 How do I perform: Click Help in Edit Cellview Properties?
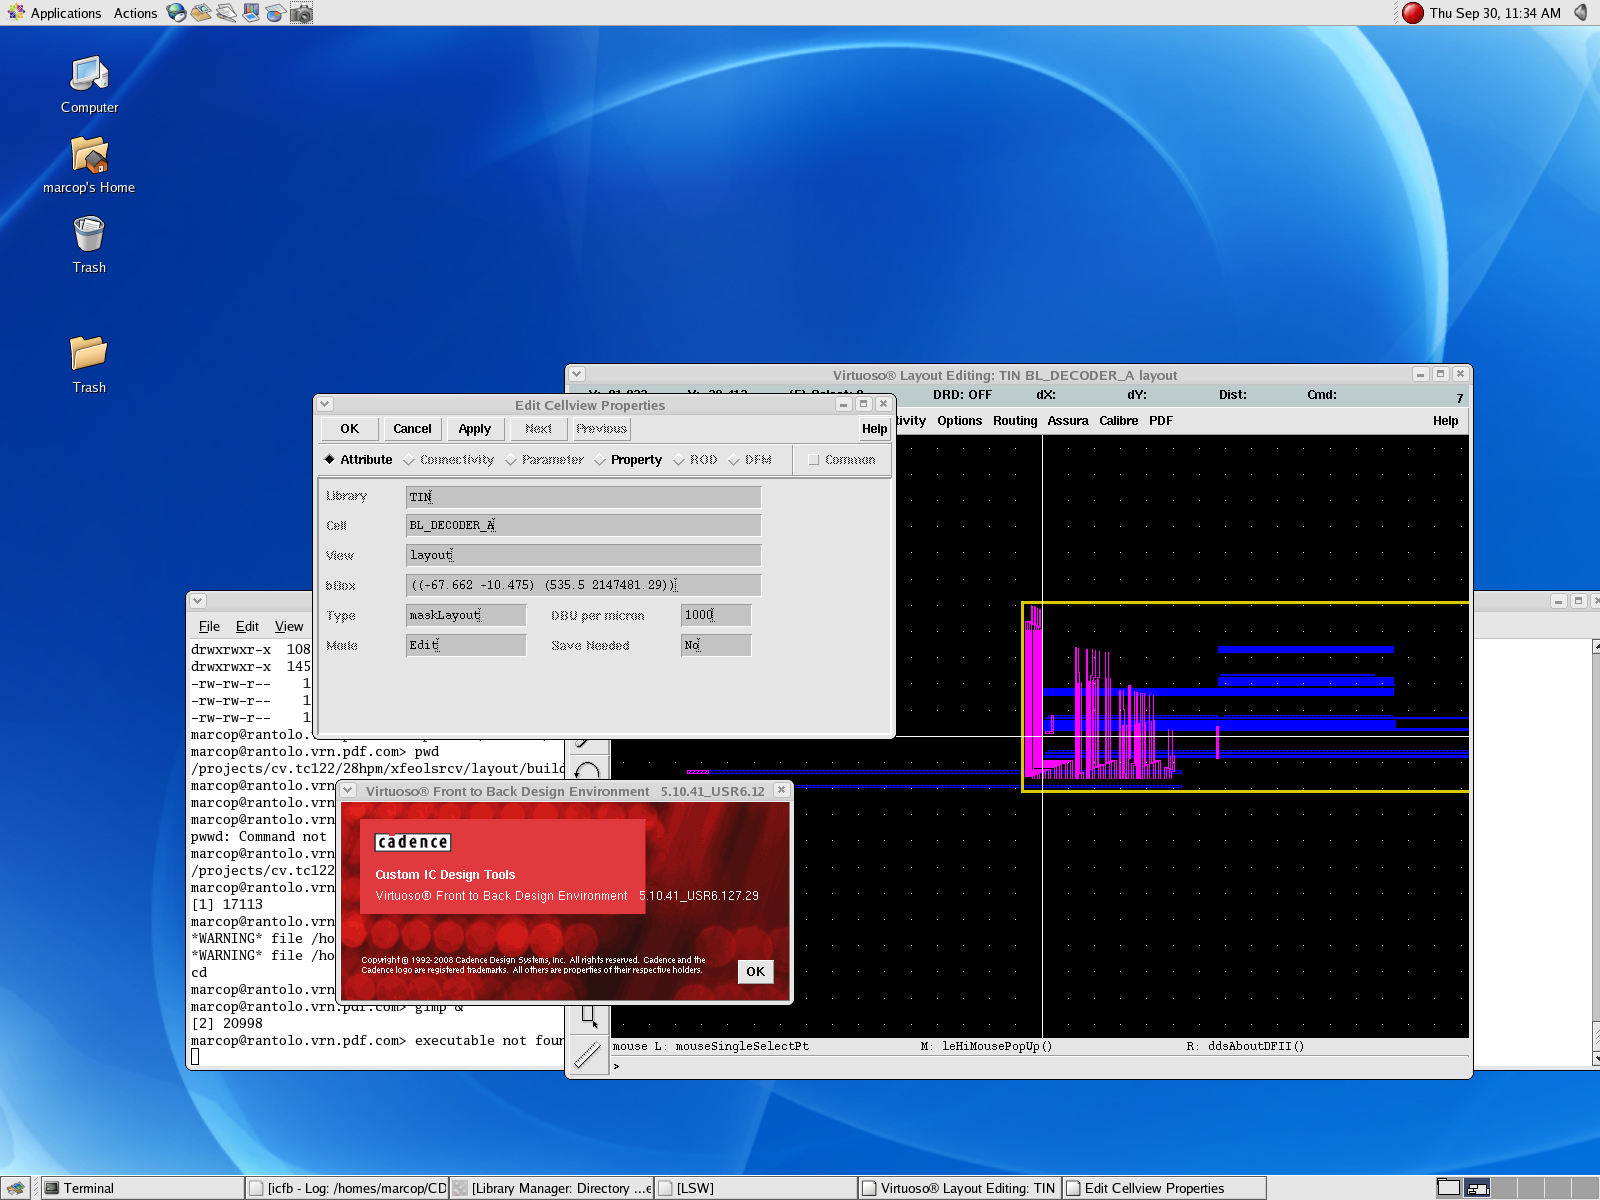click(875, 429)
